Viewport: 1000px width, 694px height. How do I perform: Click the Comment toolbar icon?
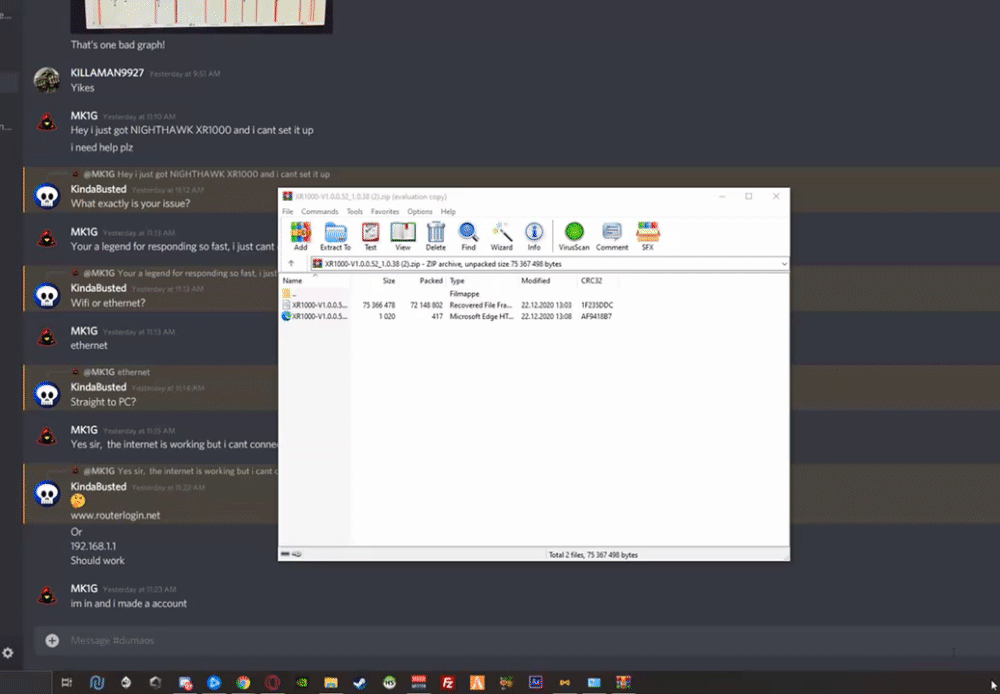click(x=612, y=236)
